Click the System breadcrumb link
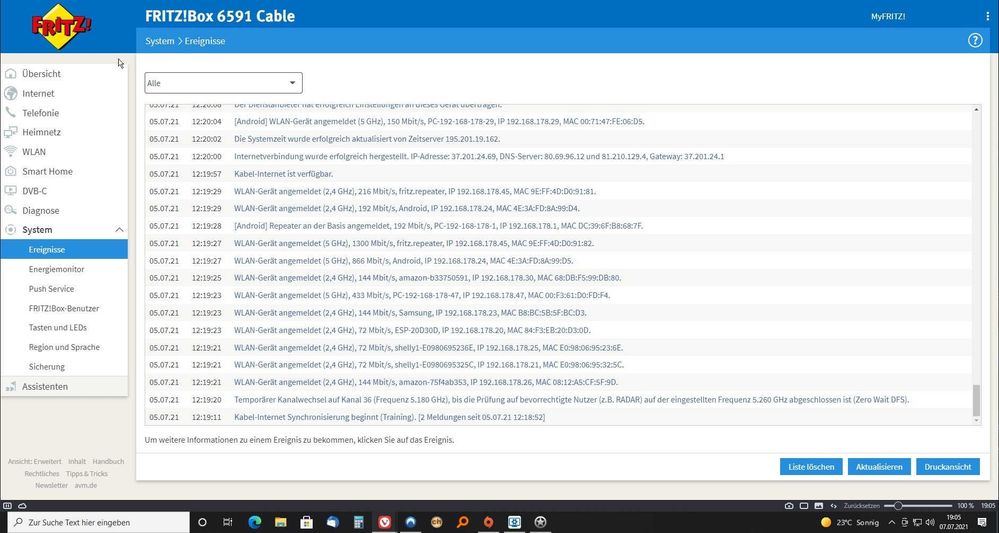 pos(159,41)
